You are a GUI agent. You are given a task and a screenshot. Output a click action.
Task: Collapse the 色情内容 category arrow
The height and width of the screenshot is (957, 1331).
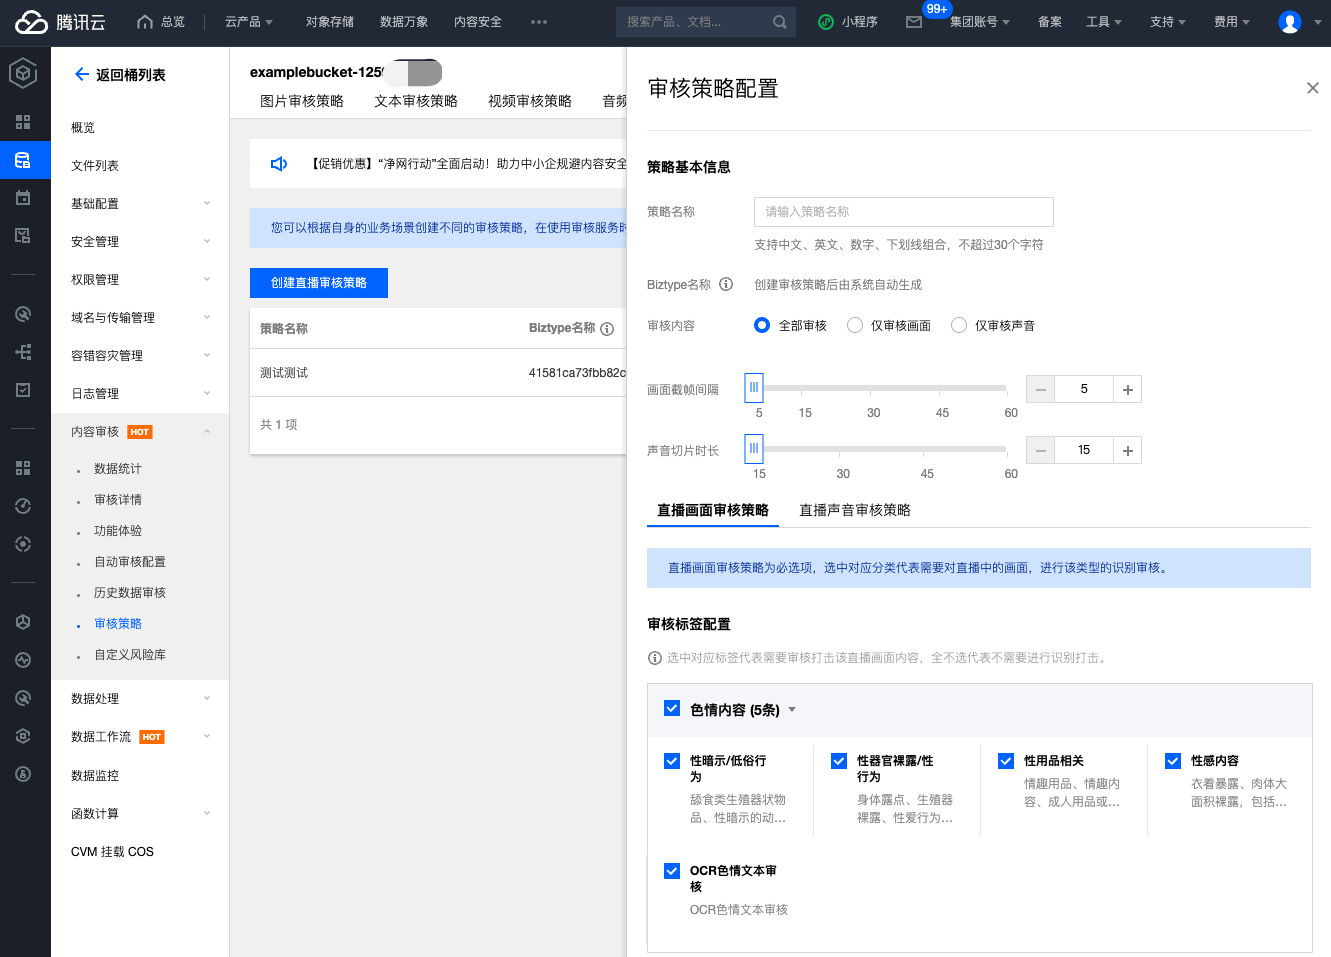coord(792,710)
